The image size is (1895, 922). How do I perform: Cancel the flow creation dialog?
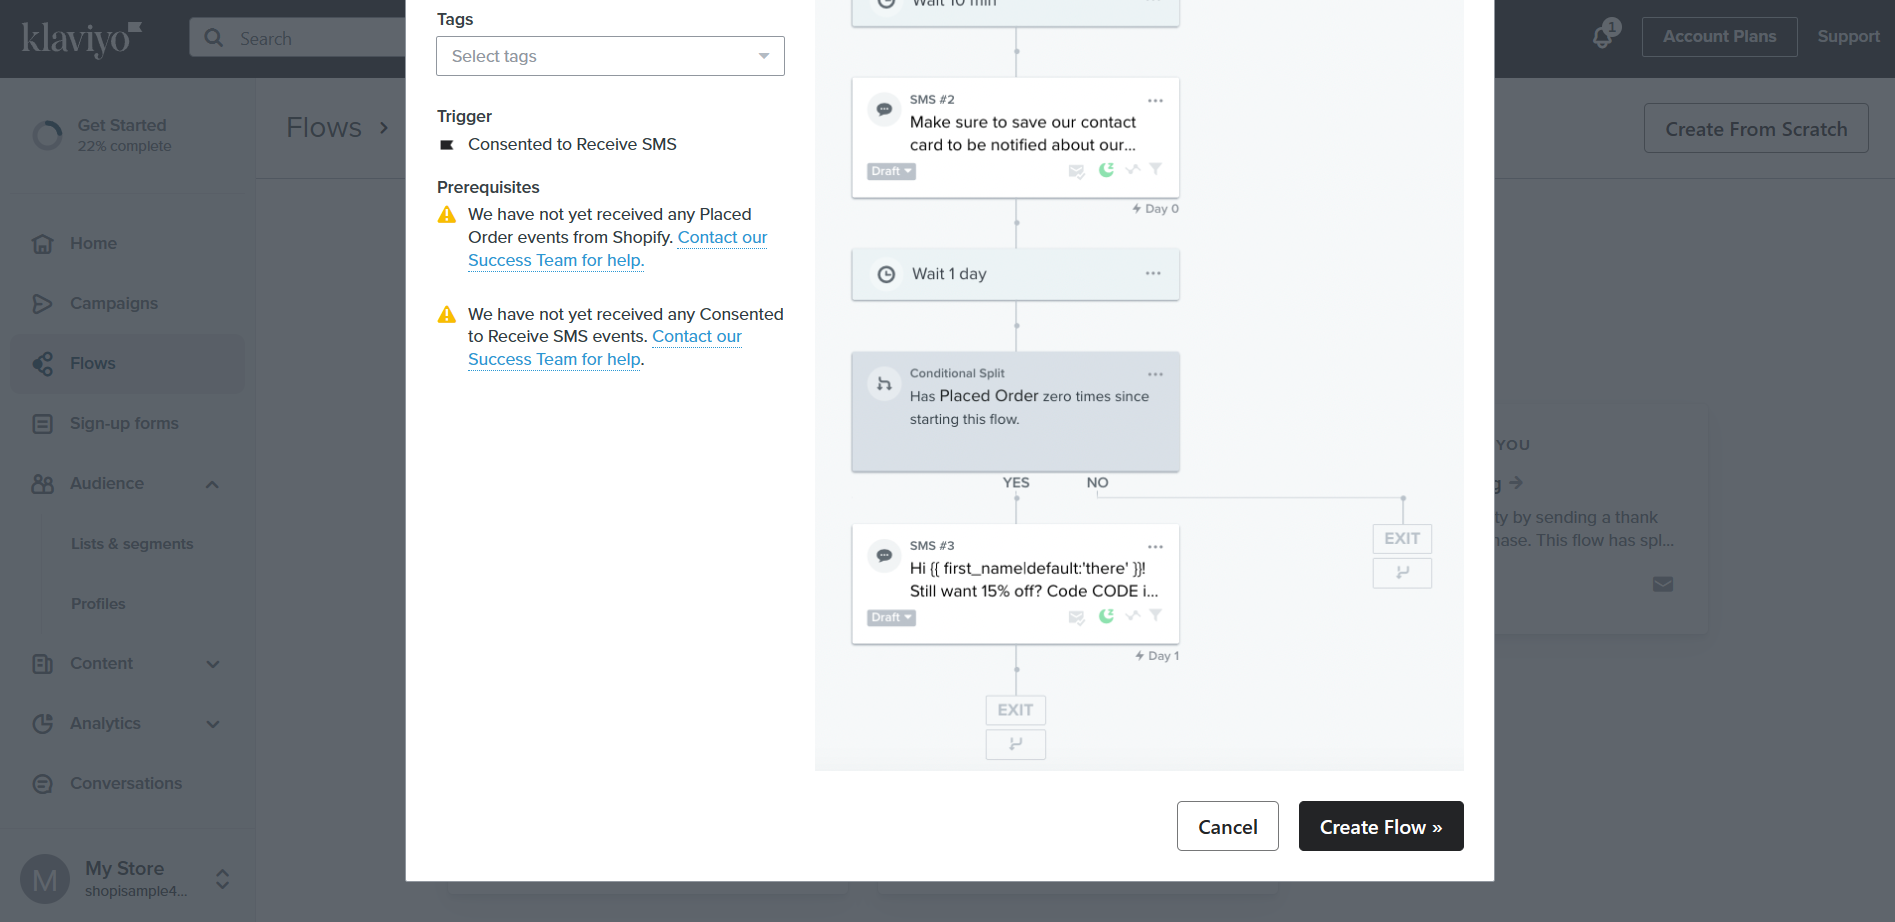(x=1228, y=826)
